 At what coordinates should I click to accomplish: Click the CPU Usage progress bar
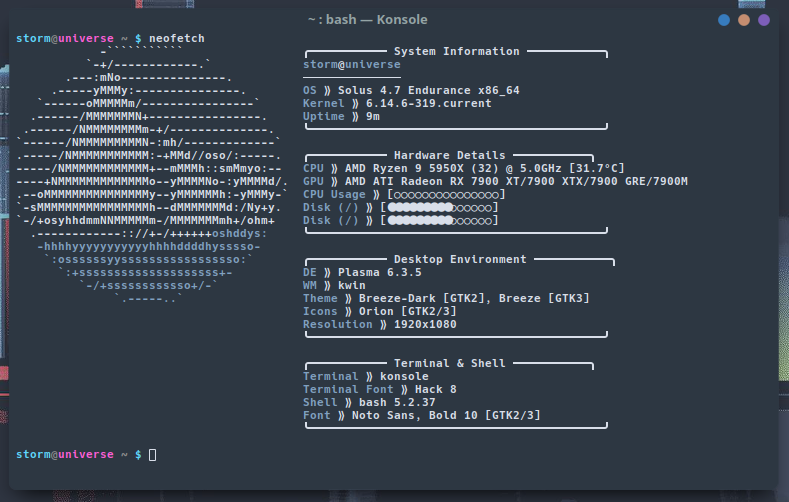pyautogui.click(x=444, y=194)
